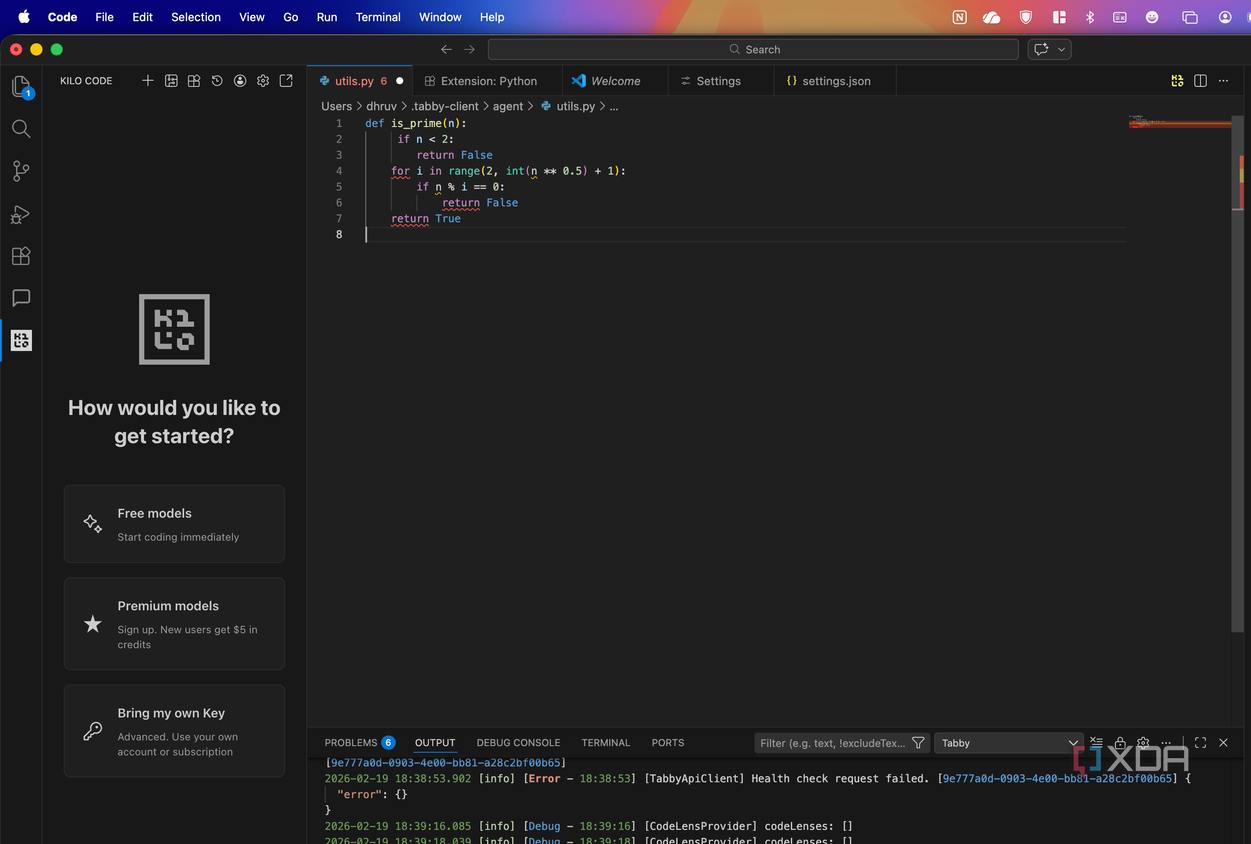This screenshot has height=844, width=1251.
Task: Click the editor minimap
Action: tap(1180, 123)
